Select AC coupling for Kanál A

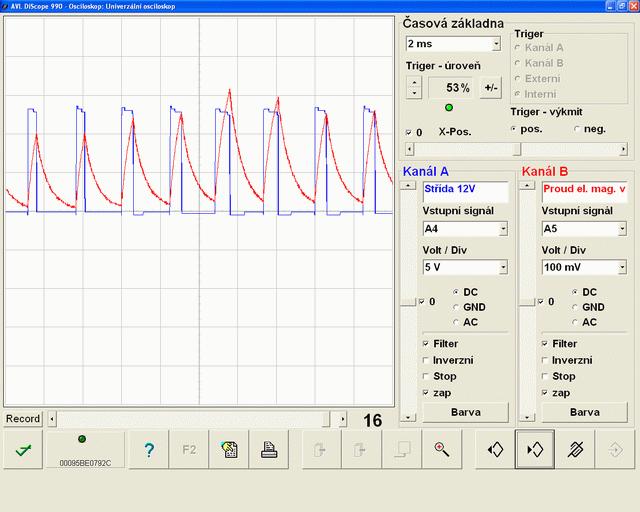[x=456, y=322]
